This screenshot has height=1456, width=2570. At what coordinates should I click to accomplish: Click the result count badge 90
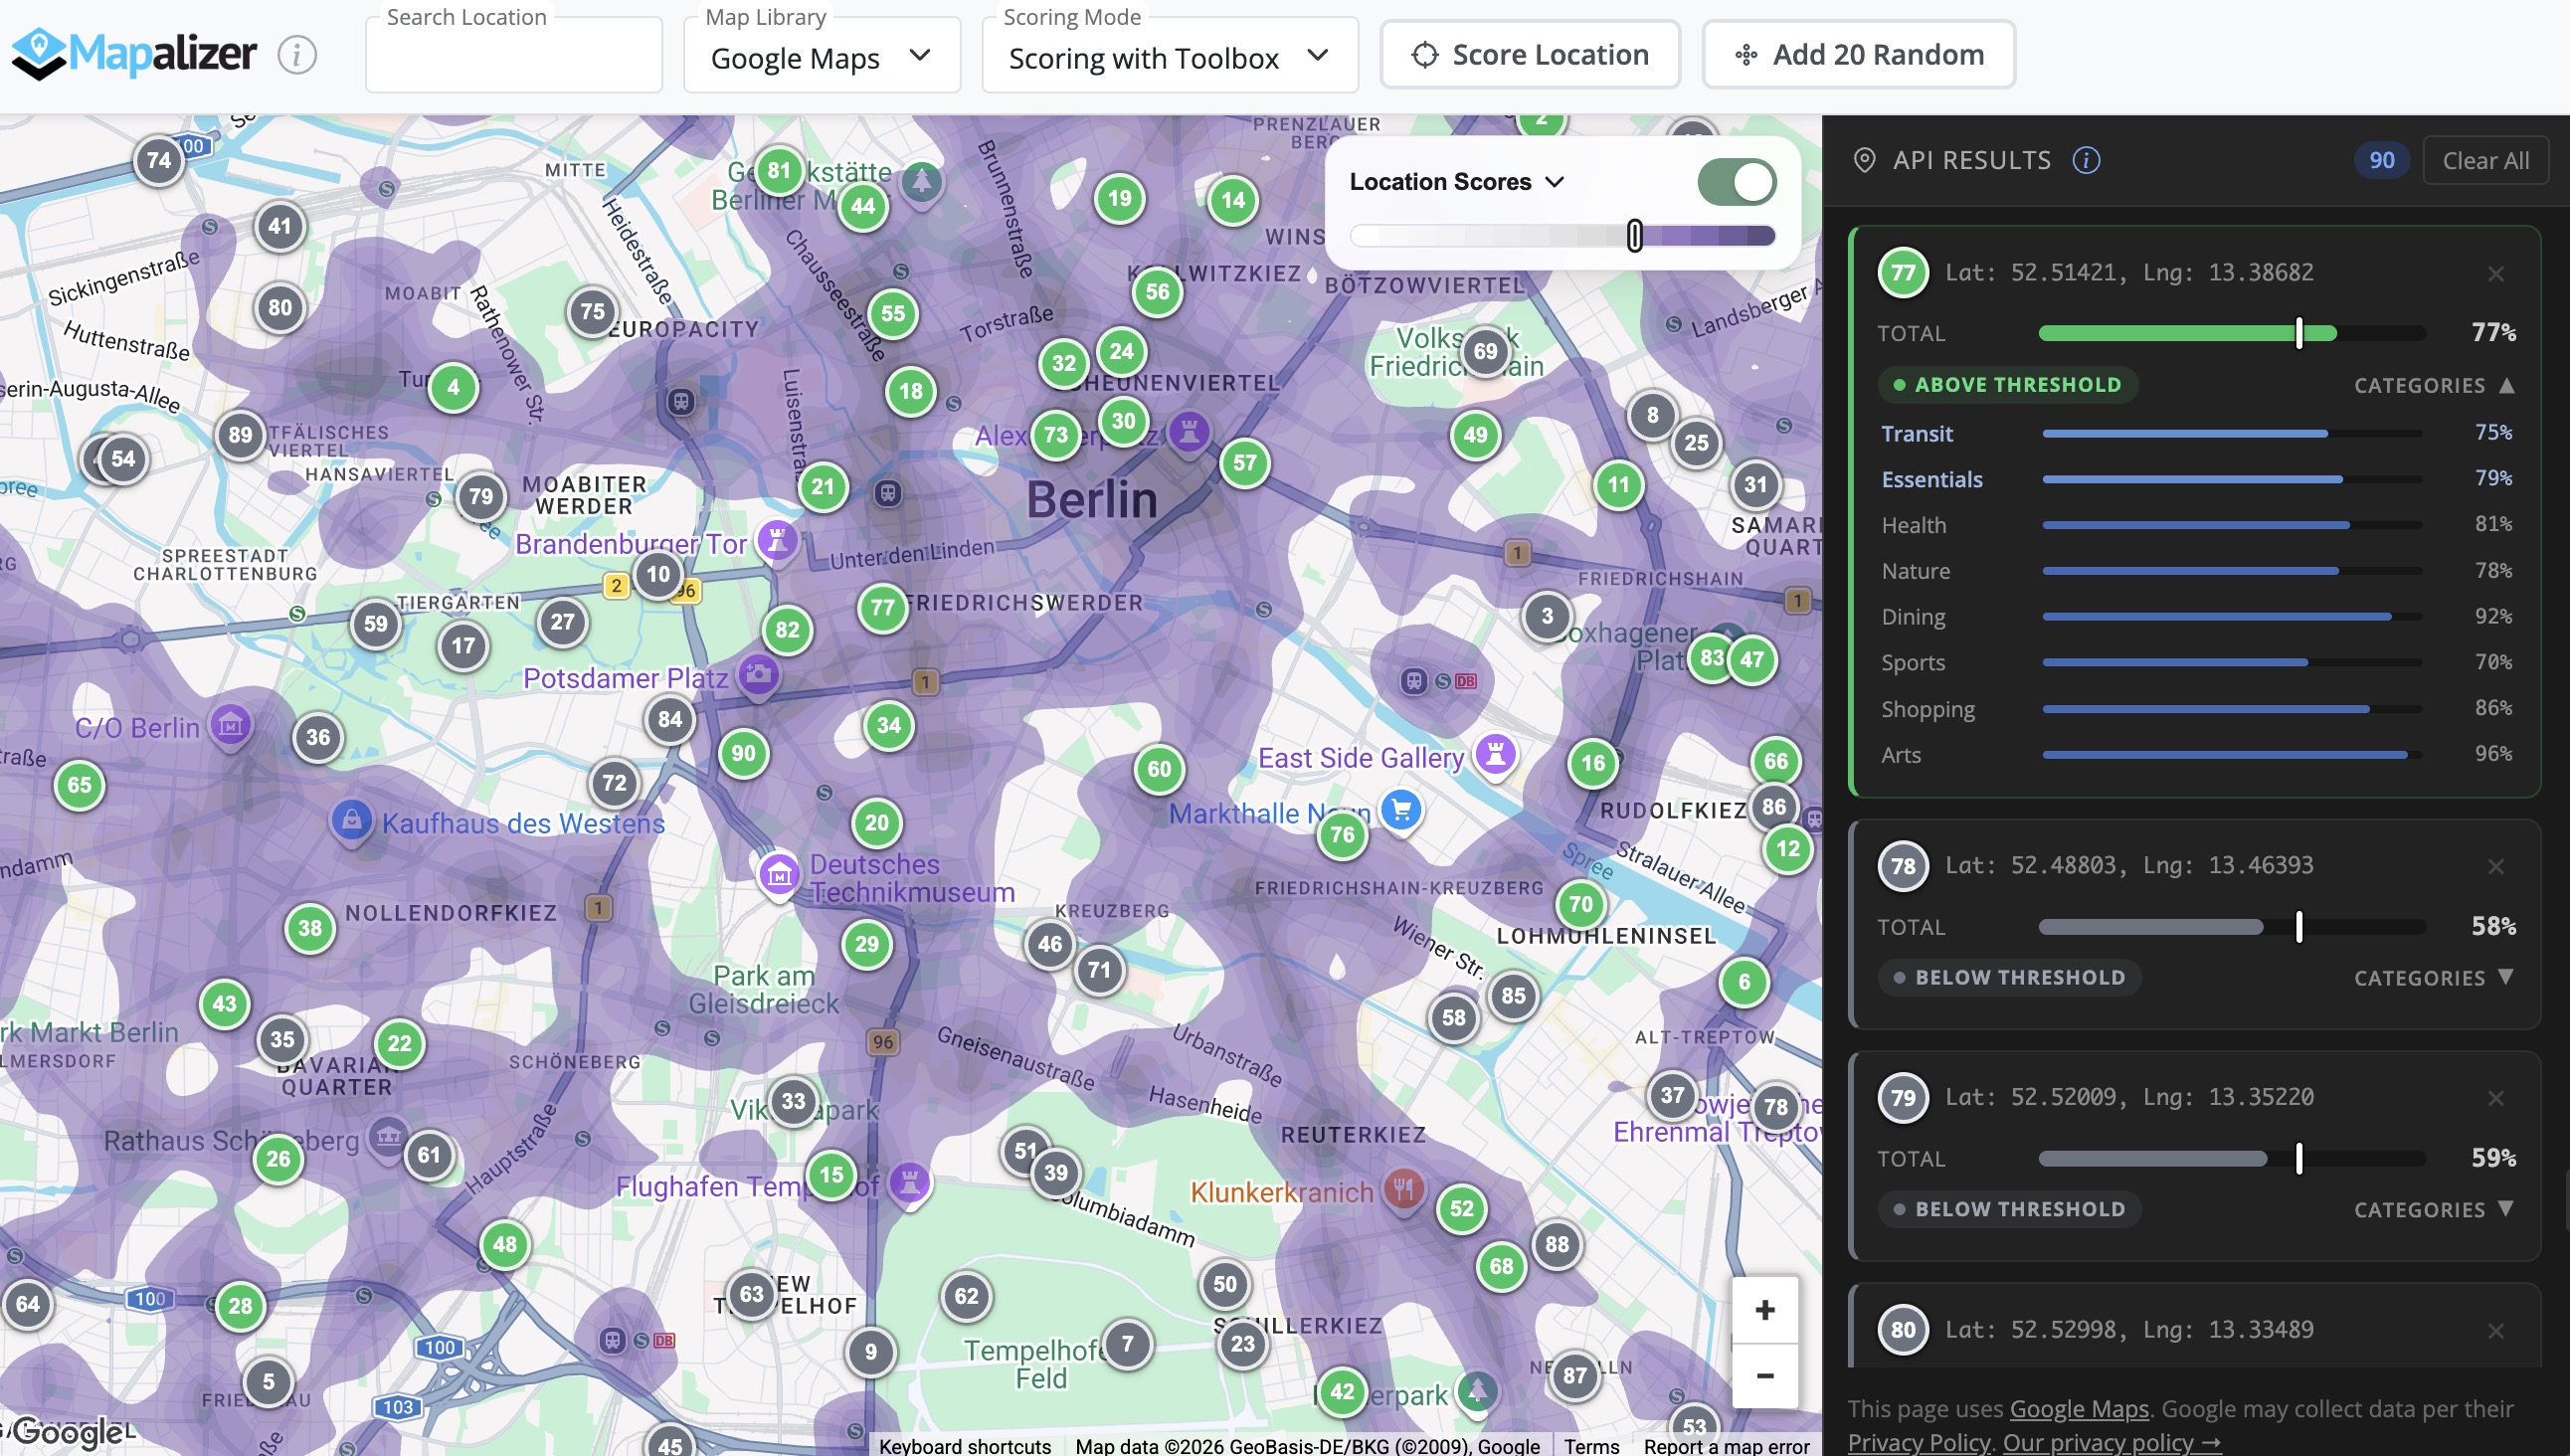coord(2382,161)
